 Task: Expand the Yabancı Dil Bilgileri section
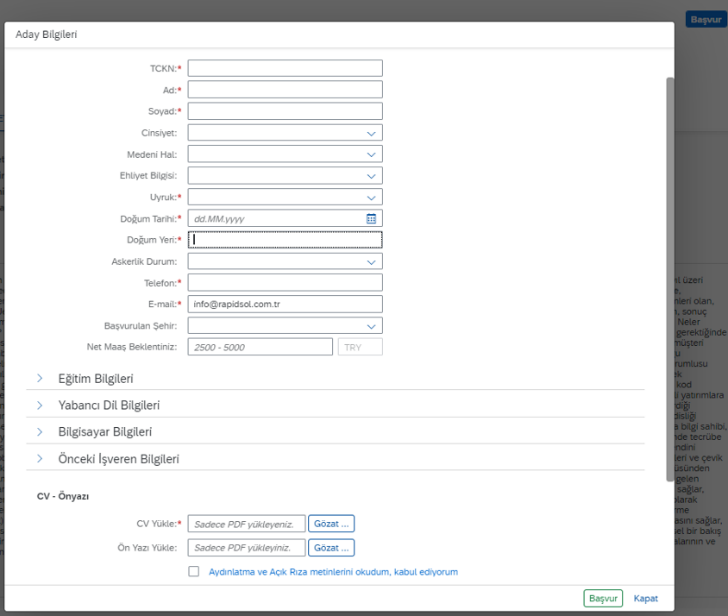(40, 405)
